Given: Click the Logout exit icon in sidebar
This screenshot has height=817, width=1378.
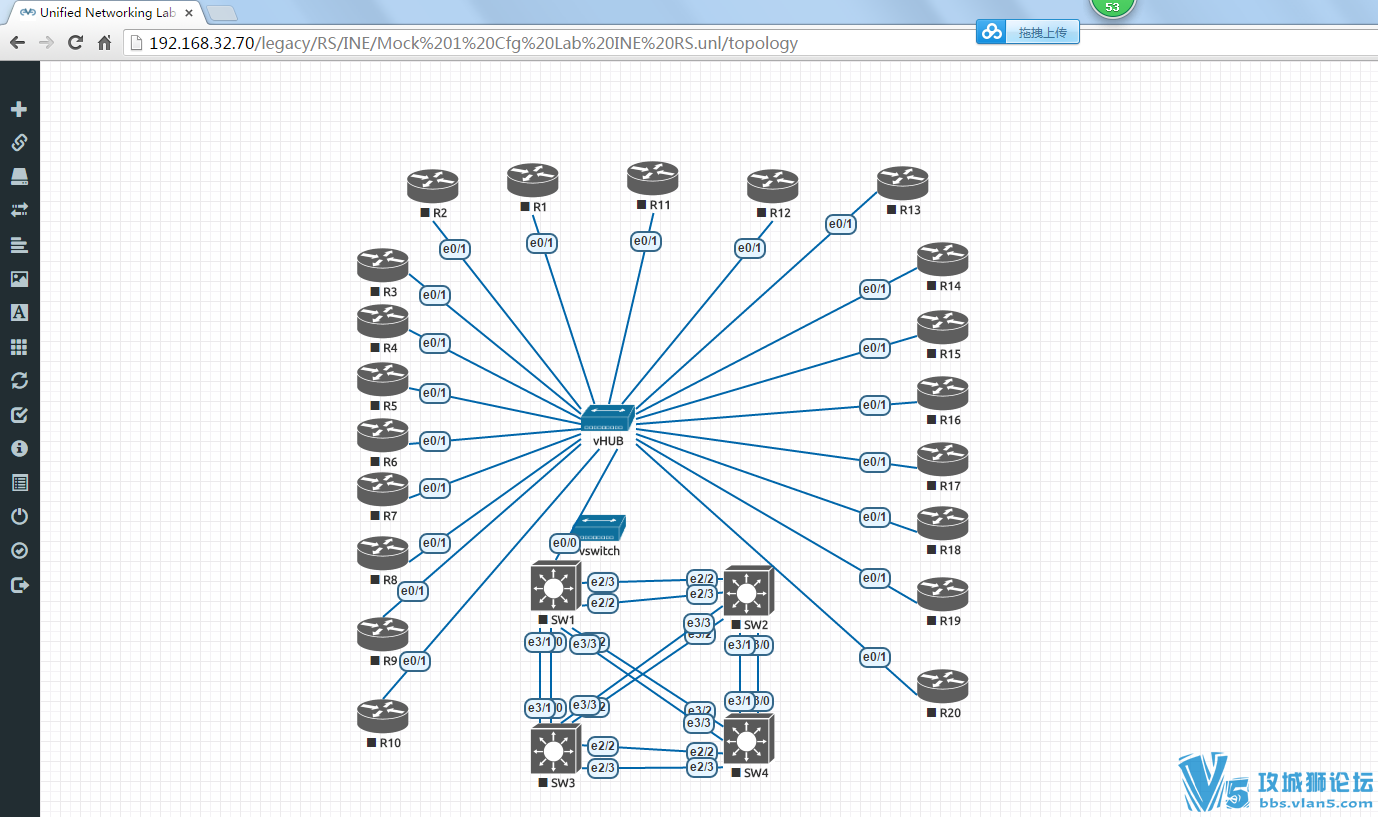Looking at the screenshot, I should (19, 585).
